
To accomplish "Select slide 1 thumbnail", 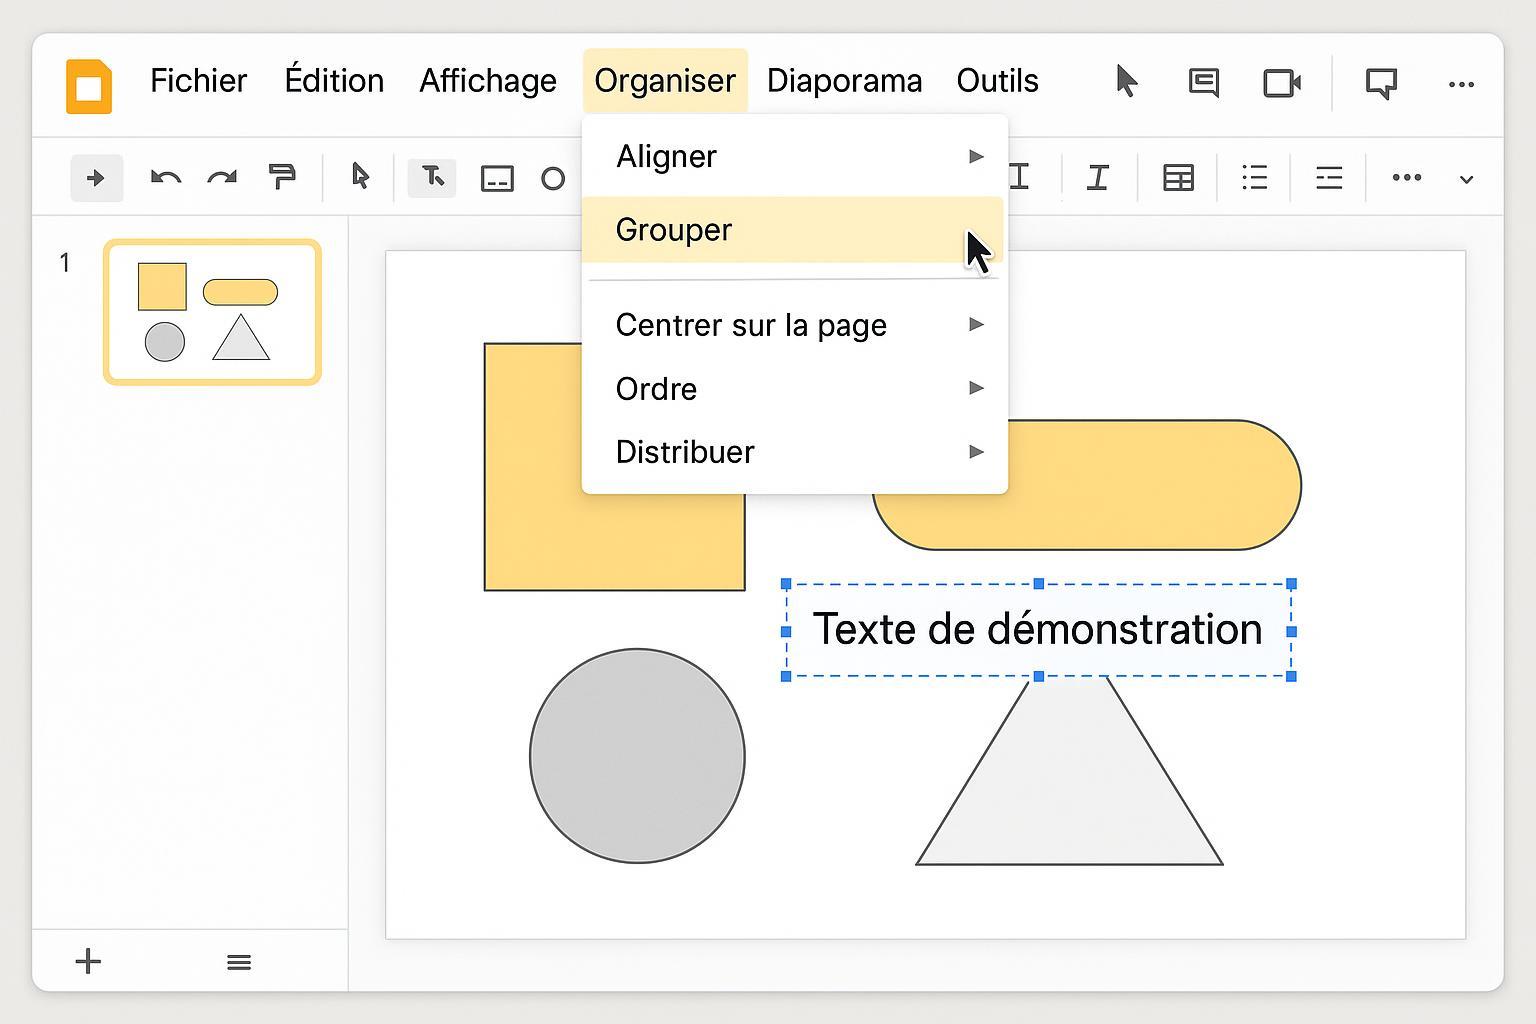I will pos(212,312).
